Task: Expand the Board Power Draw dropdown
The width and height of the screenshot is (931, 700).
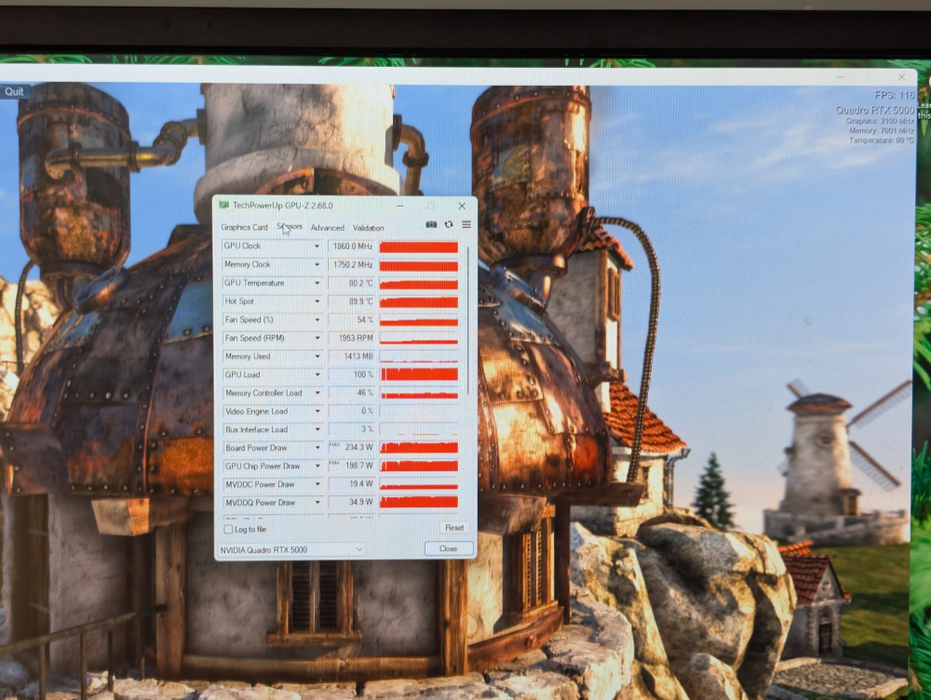Action: 316,448
